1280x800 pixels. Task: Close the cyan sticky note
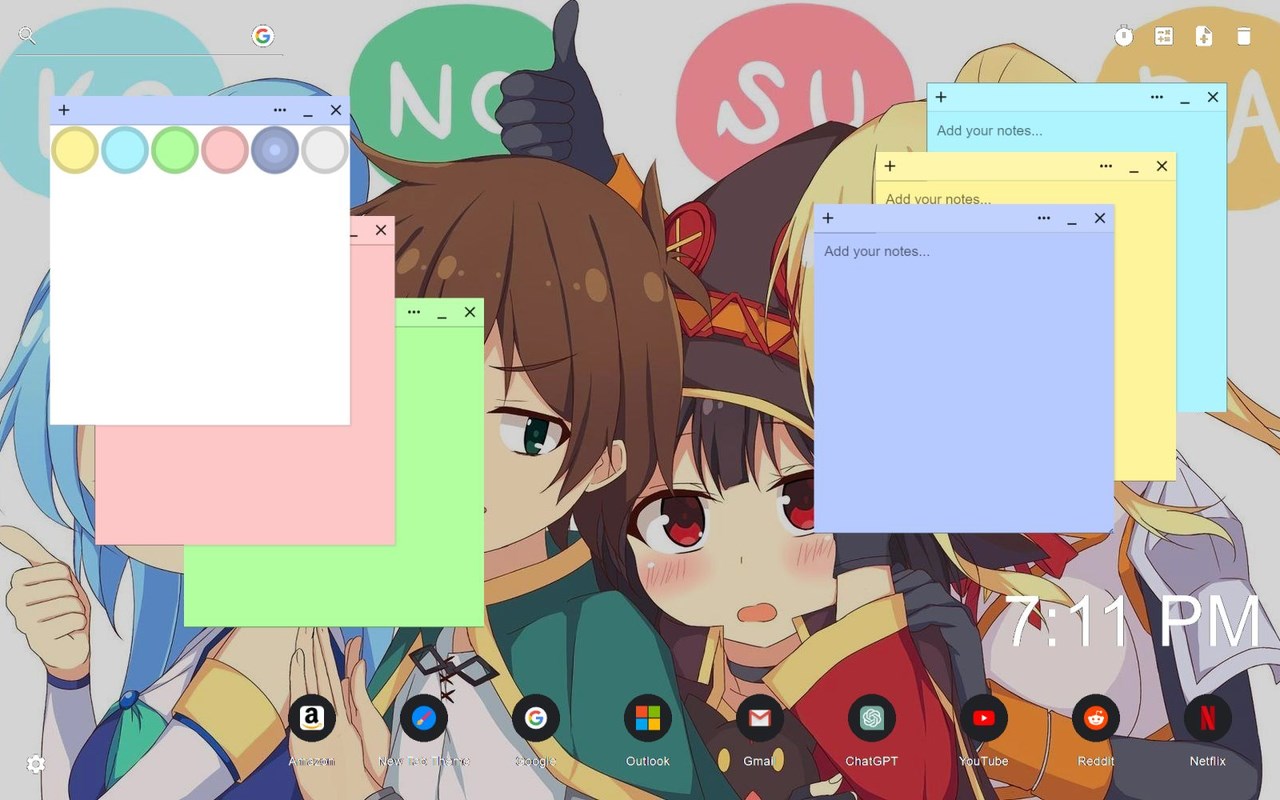[x=1213, y=97]
